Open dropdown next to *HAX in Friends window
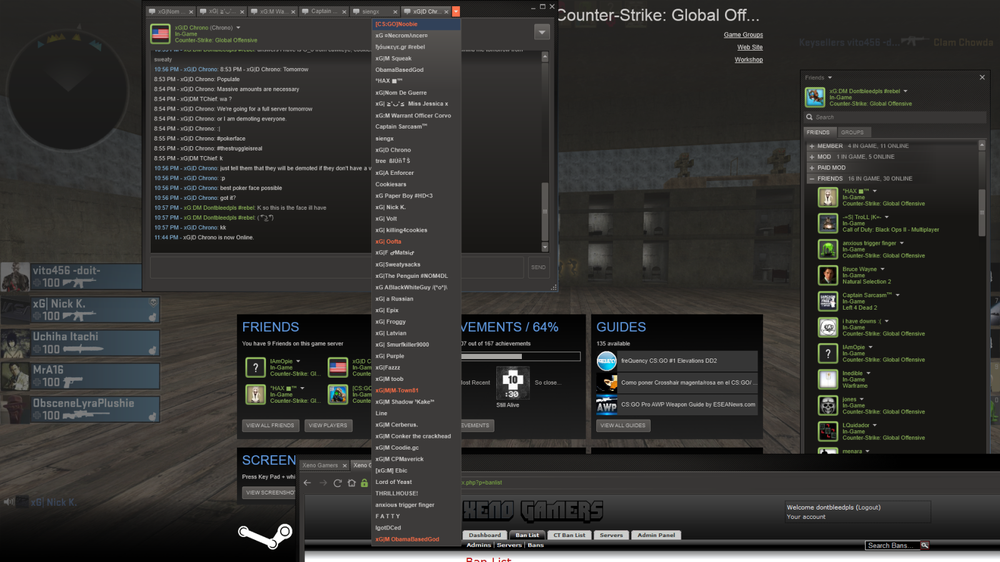 [x=874, y=191]
